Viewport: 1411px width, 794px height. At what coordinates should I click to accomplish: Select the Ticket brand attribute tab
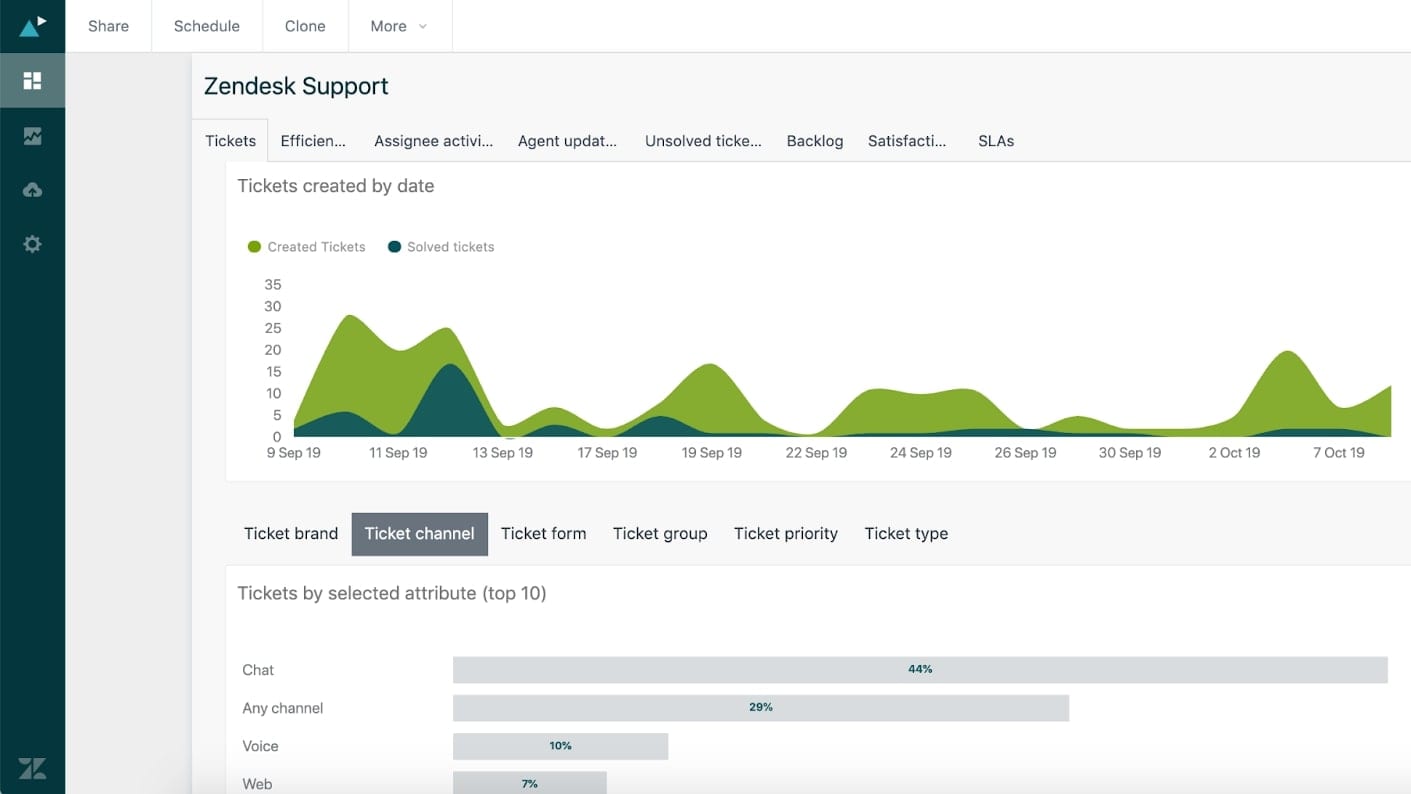coord(290,534)
